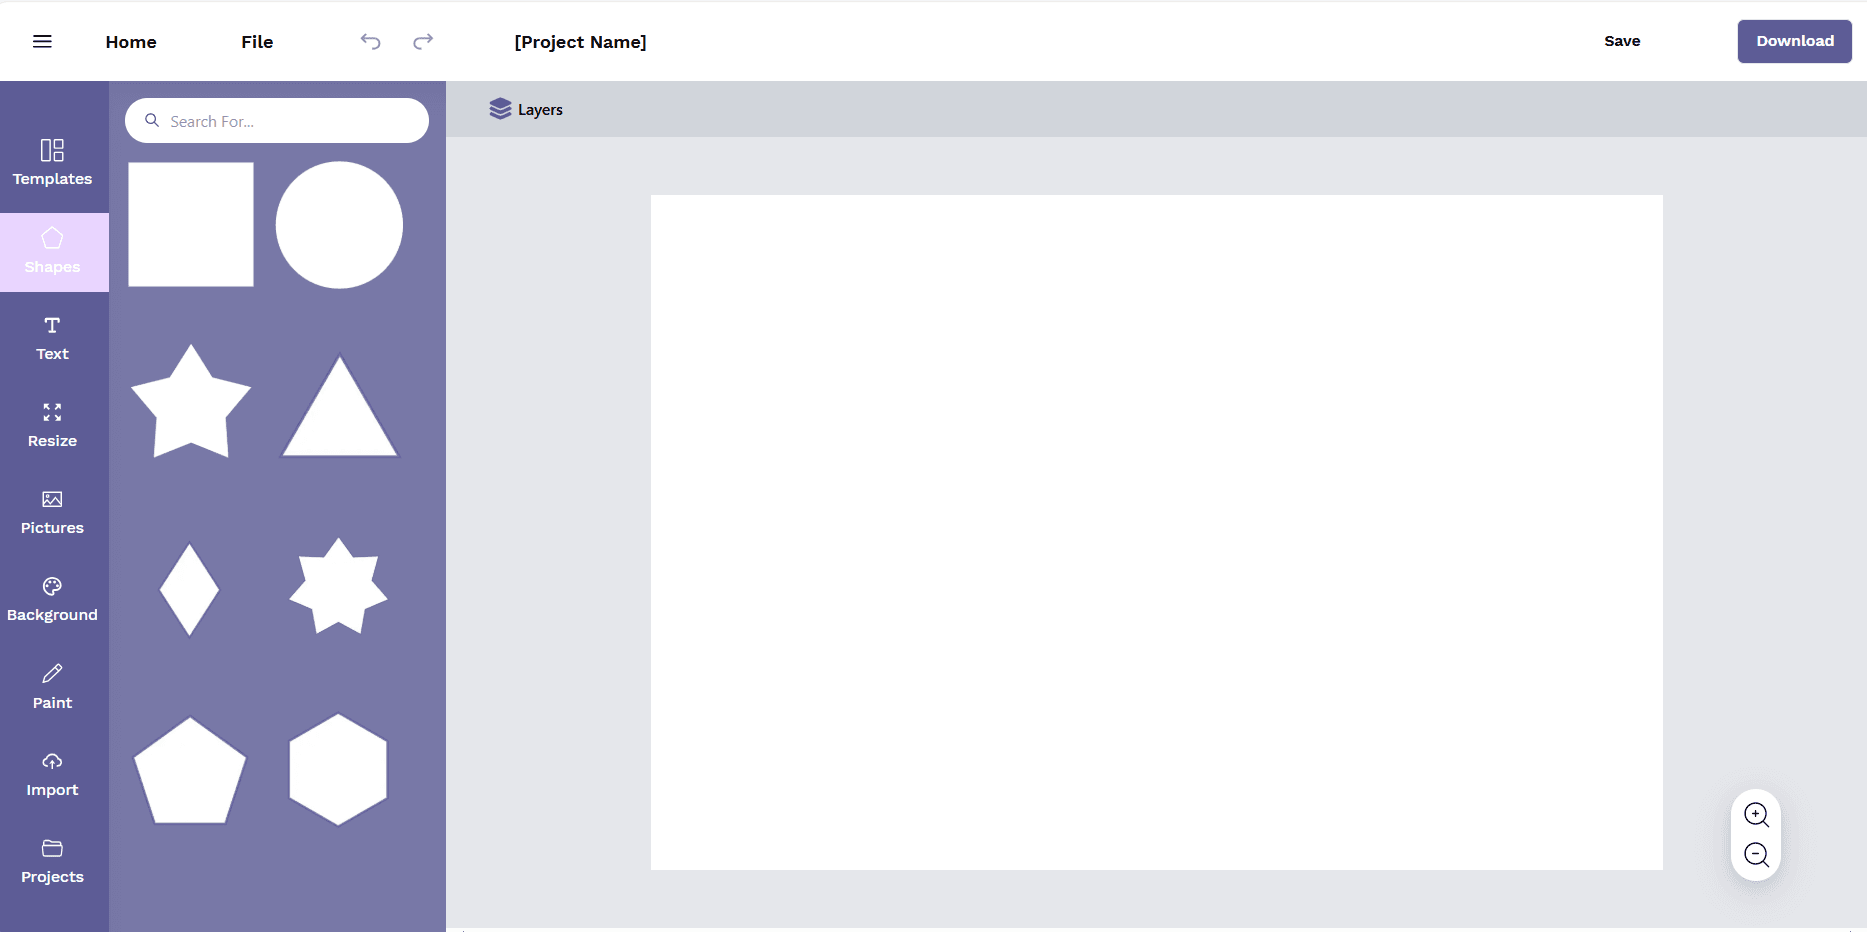Open the Text tool tab

point(53,339)
